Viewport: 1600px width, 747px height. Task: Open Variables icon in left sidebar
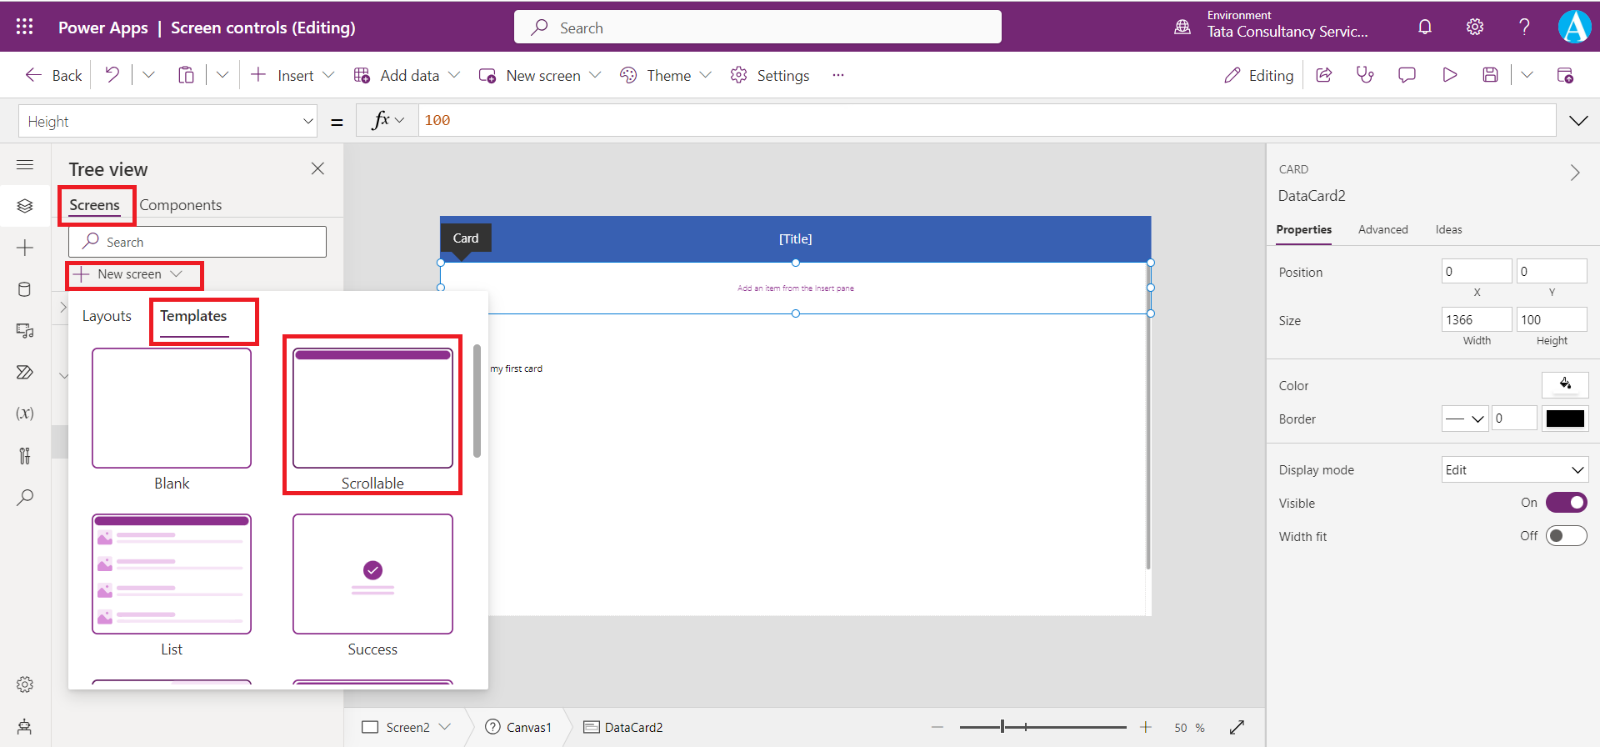point(25,413)
